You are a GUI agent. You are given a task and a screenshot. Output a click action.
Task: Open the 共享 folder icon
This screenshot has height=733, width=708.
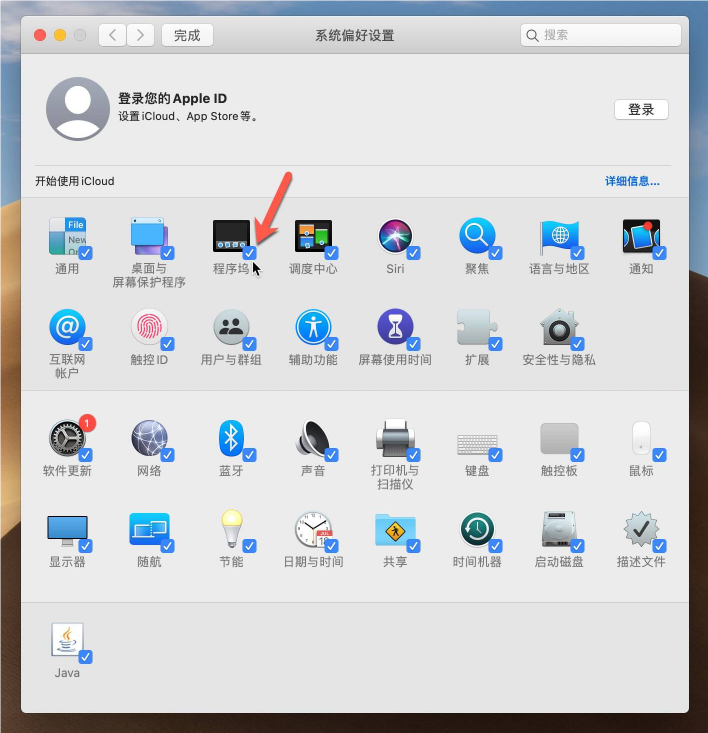[395, 530]
